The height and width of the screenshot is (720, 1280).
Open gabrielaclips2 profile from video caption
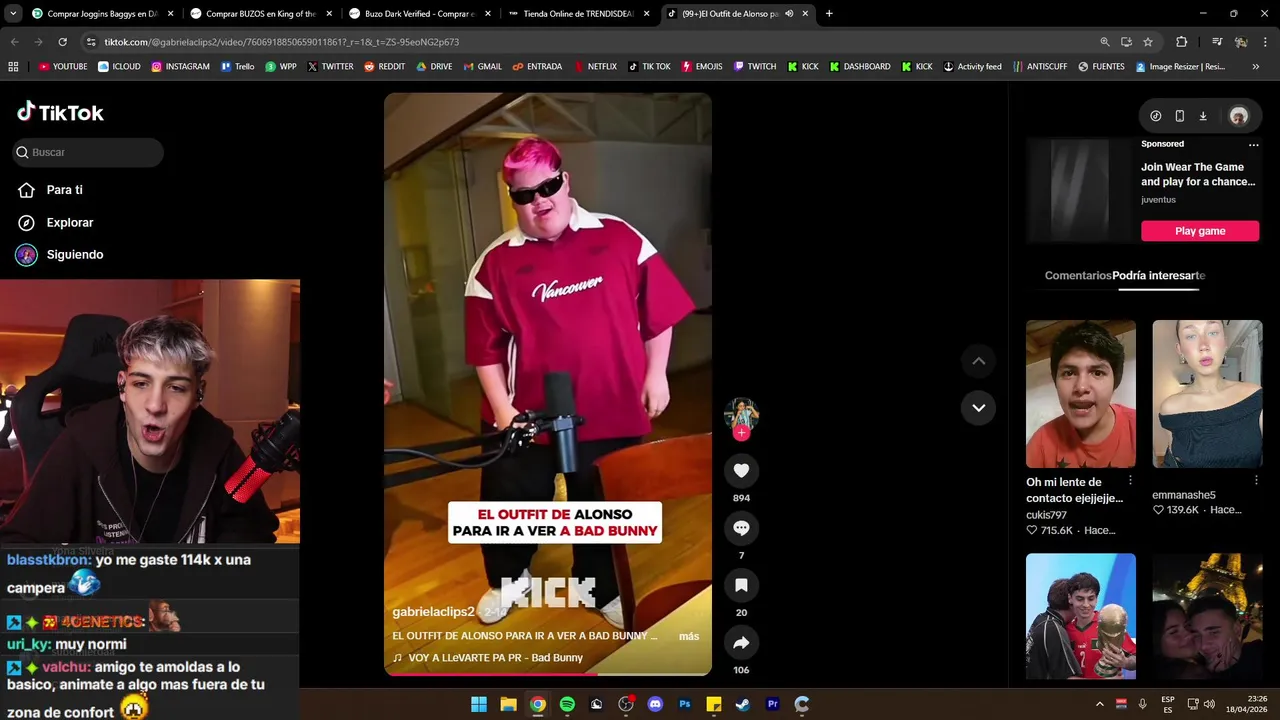point(433,612)
